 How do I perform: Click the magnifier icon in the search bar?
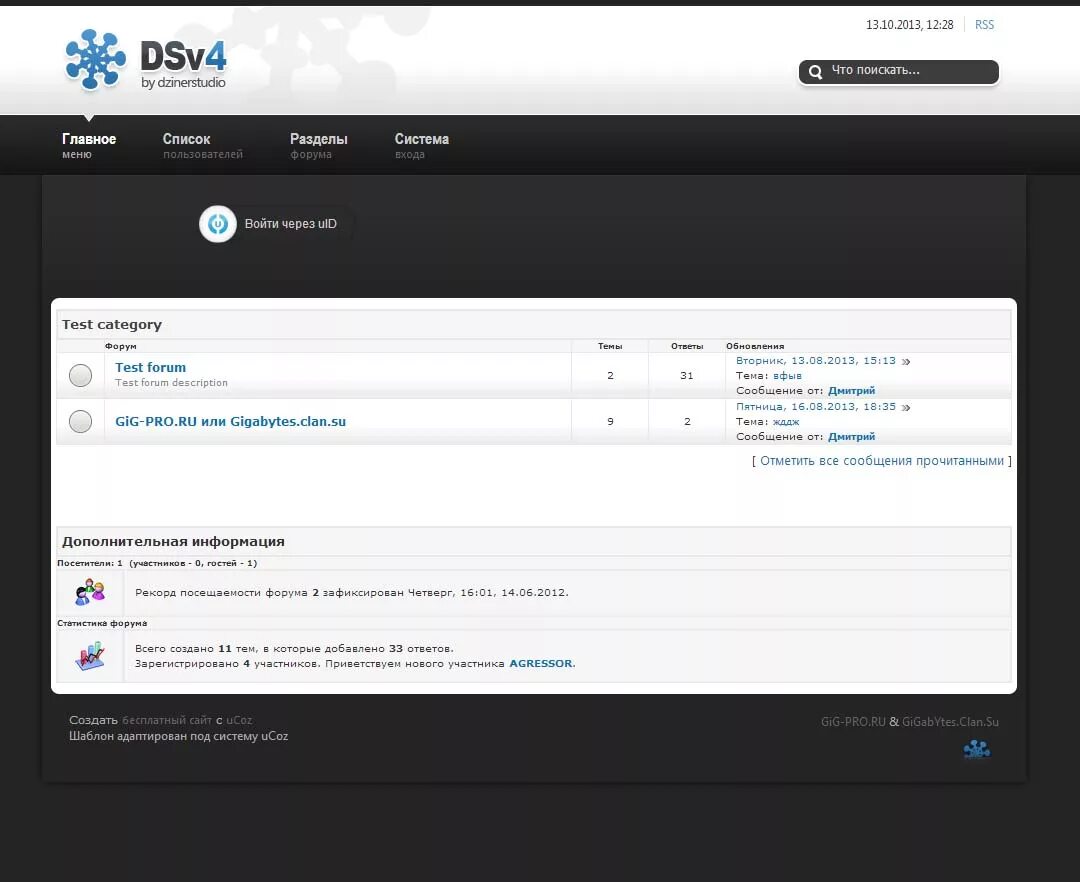[814, 71]
